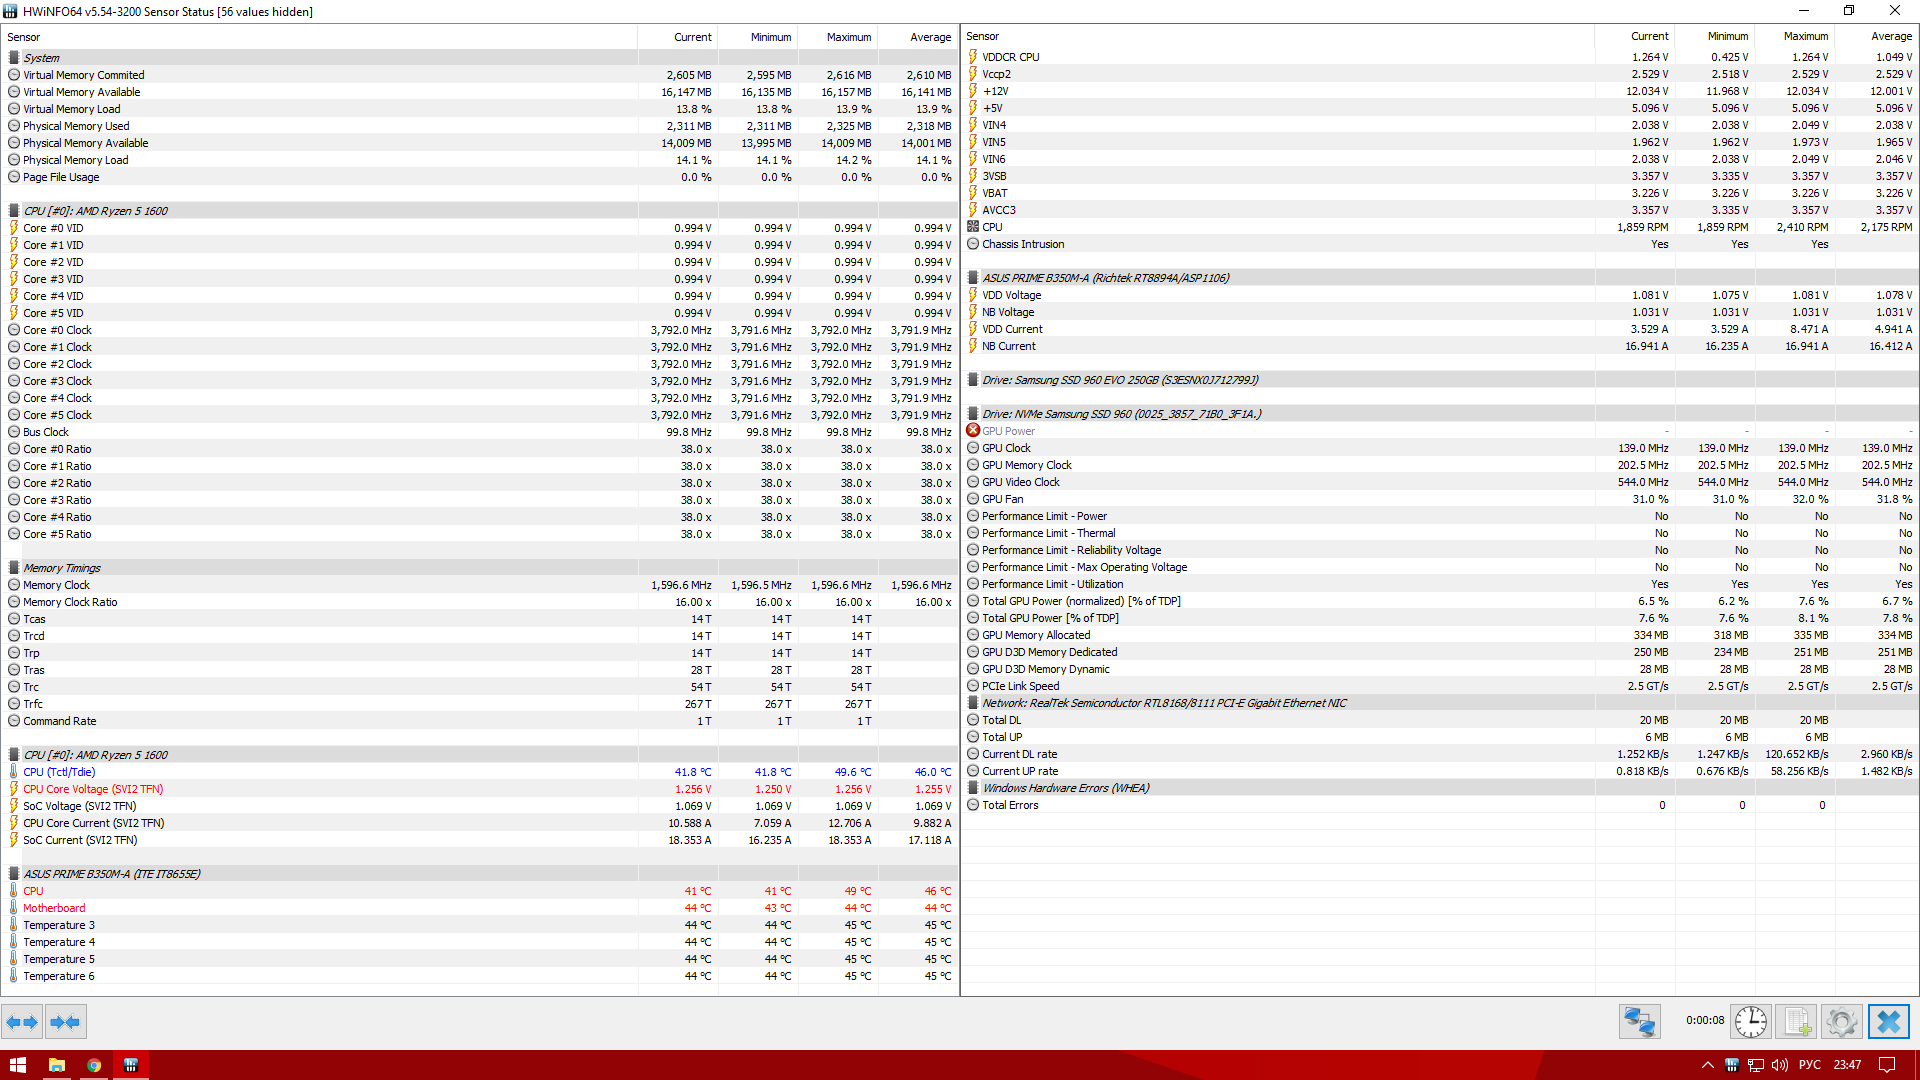1920x1080 pixels.
Task: Close sensors with blue X button
Action: pyautogui.click(x=1888, y=1022)
